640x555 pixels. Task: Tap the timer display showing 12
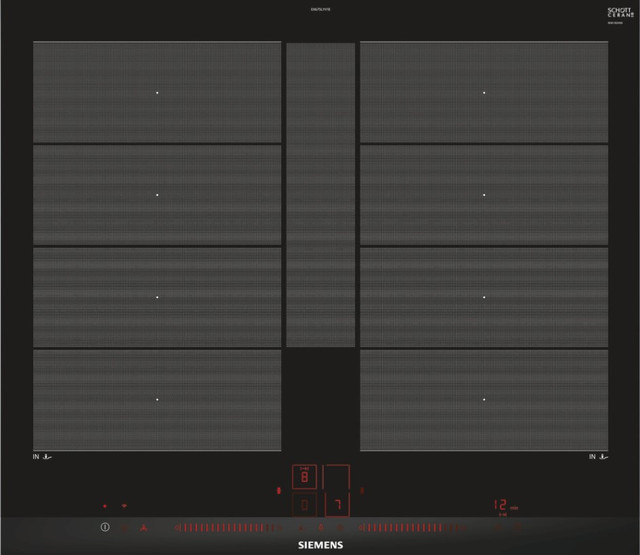(503, 506)
